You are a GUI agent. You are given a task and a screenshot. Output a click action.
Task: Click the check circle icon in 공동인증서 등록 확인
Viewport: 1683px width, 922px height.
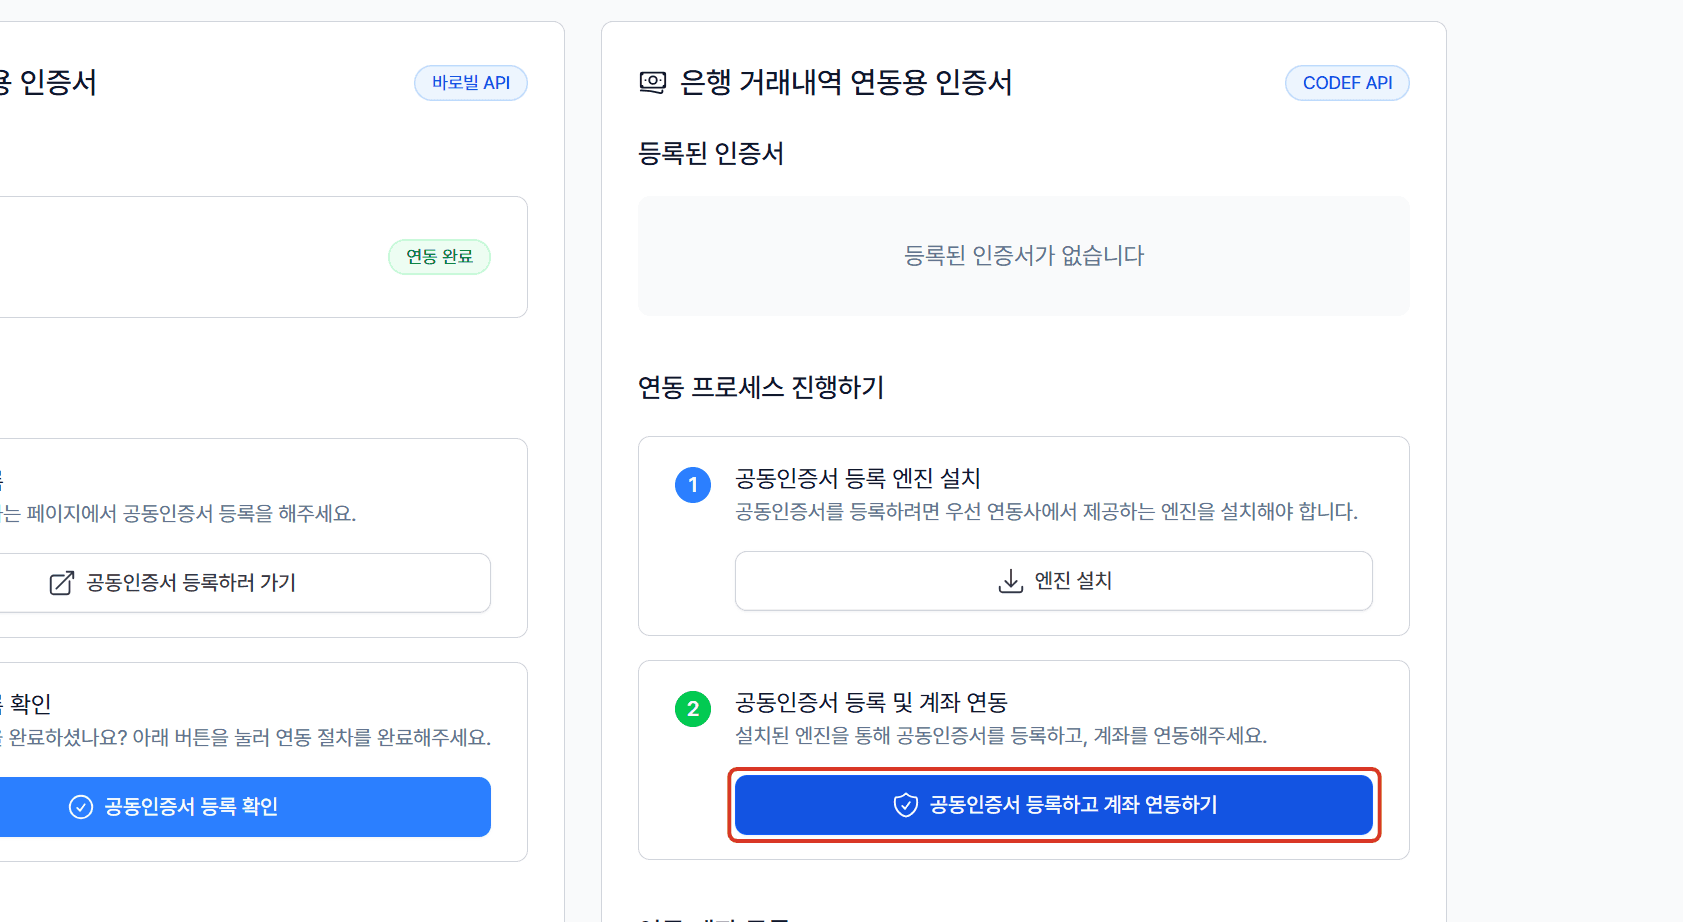[81, 807]
